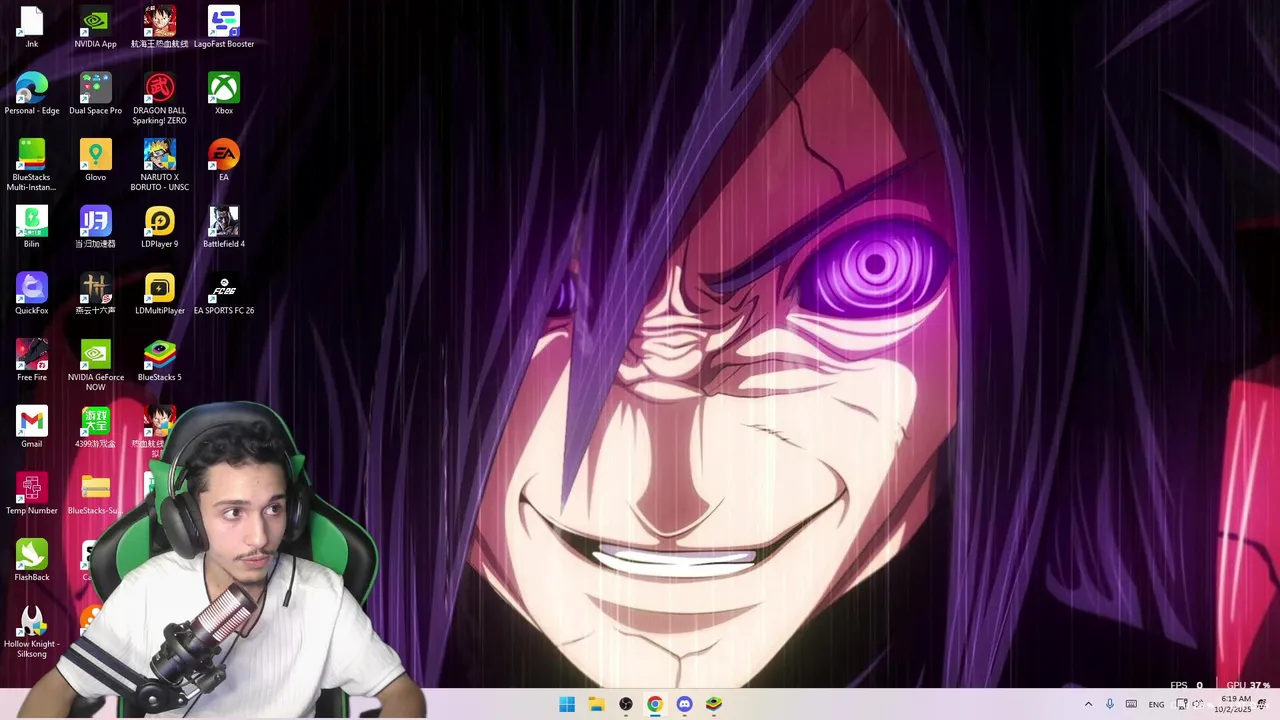
Task: Switch to OBS Studio in the taskbar
Action: click(x=626, y=704)
